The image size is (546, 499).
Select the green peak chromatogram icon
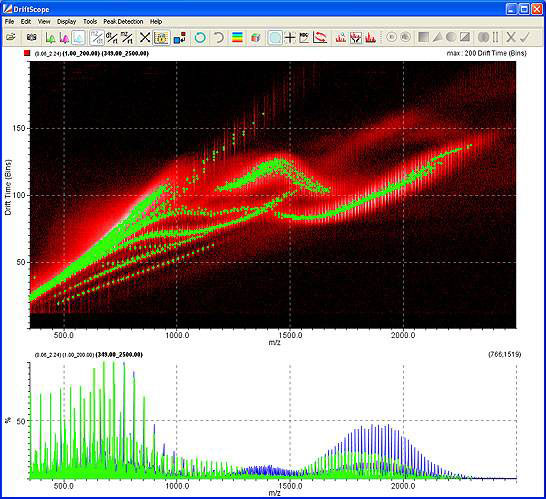pos(50,37)
